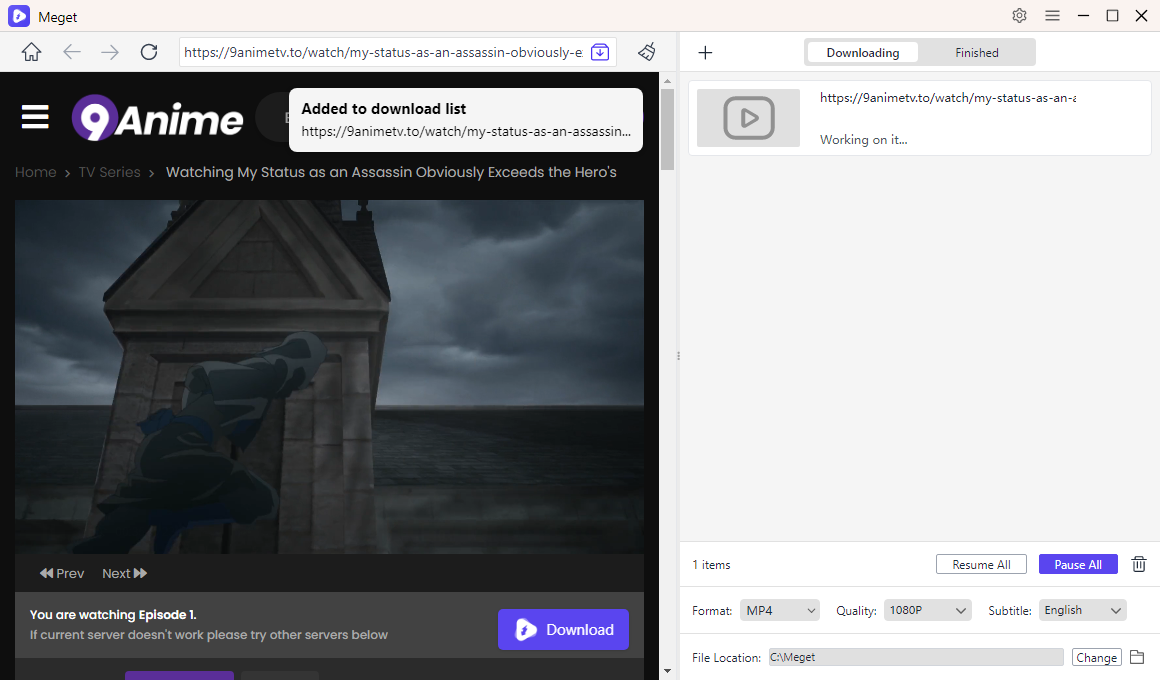Screen dimensions: 1160x680
Task: Expand the Subtitle English dropdown
Action: pos(1082,610)
